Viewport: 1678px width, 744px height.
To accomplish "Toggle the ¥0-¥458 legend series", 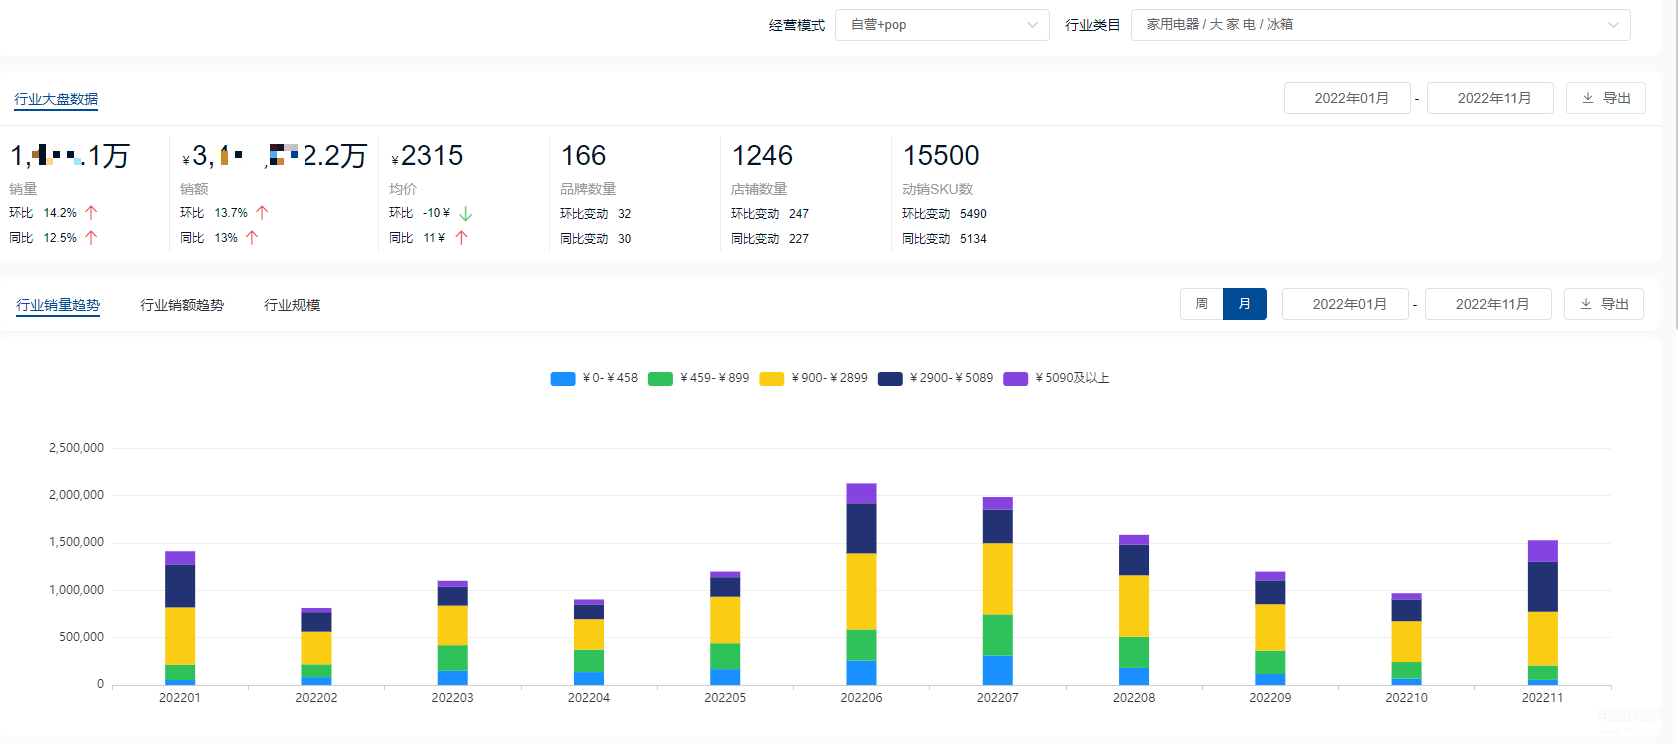I will 563,379.
